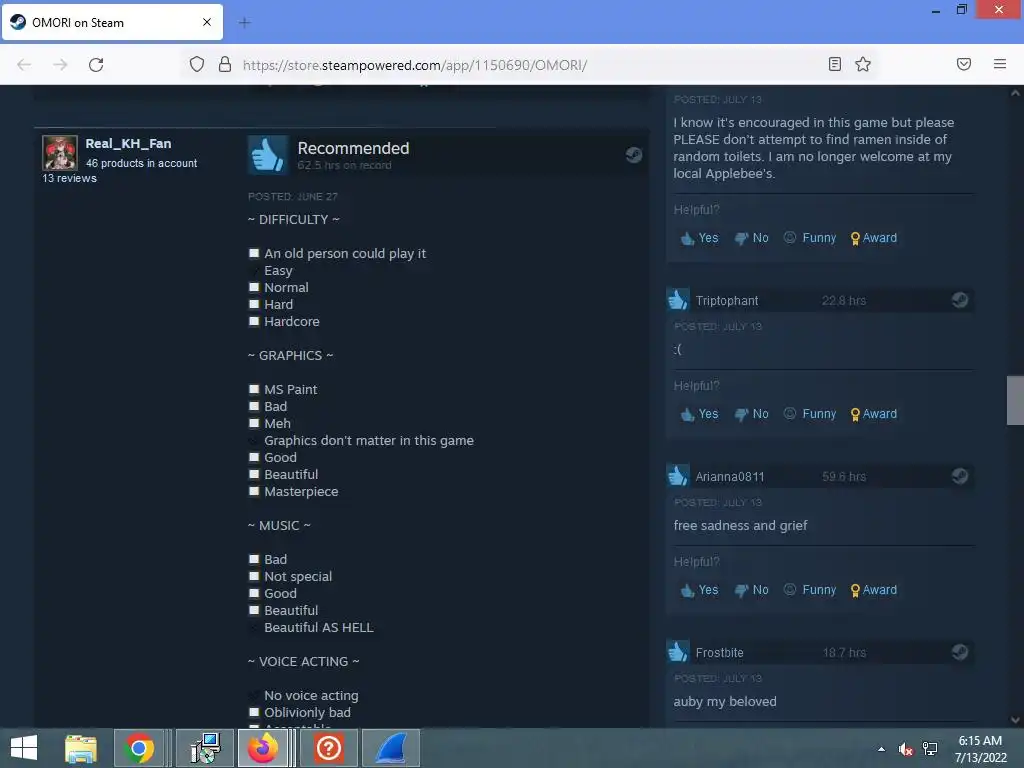
Task: Toggle reader view icon
Action: pos(835,64)
